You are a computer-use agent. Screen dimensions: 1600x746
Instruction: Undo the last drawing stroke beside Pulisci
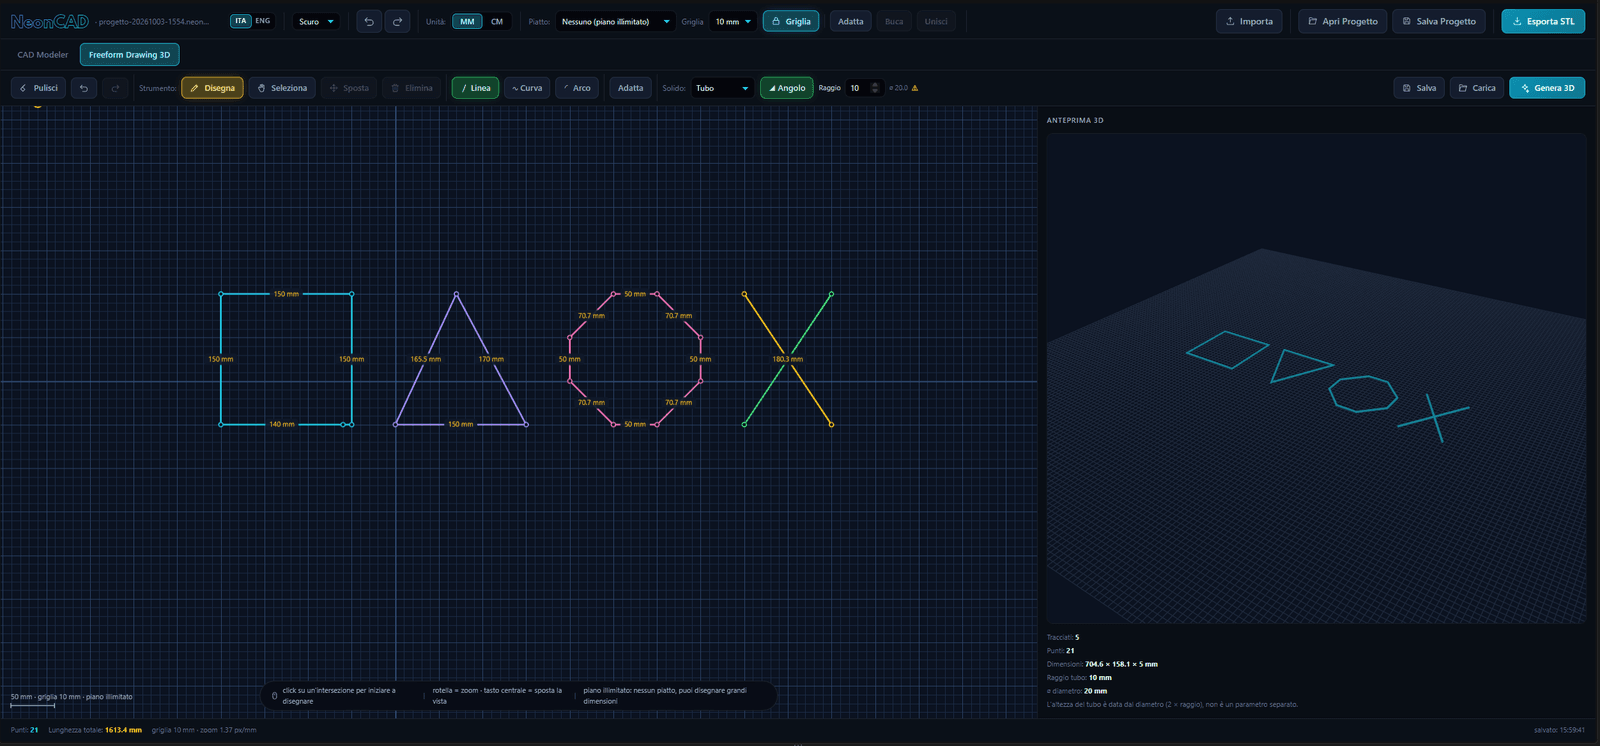(84, 88)
